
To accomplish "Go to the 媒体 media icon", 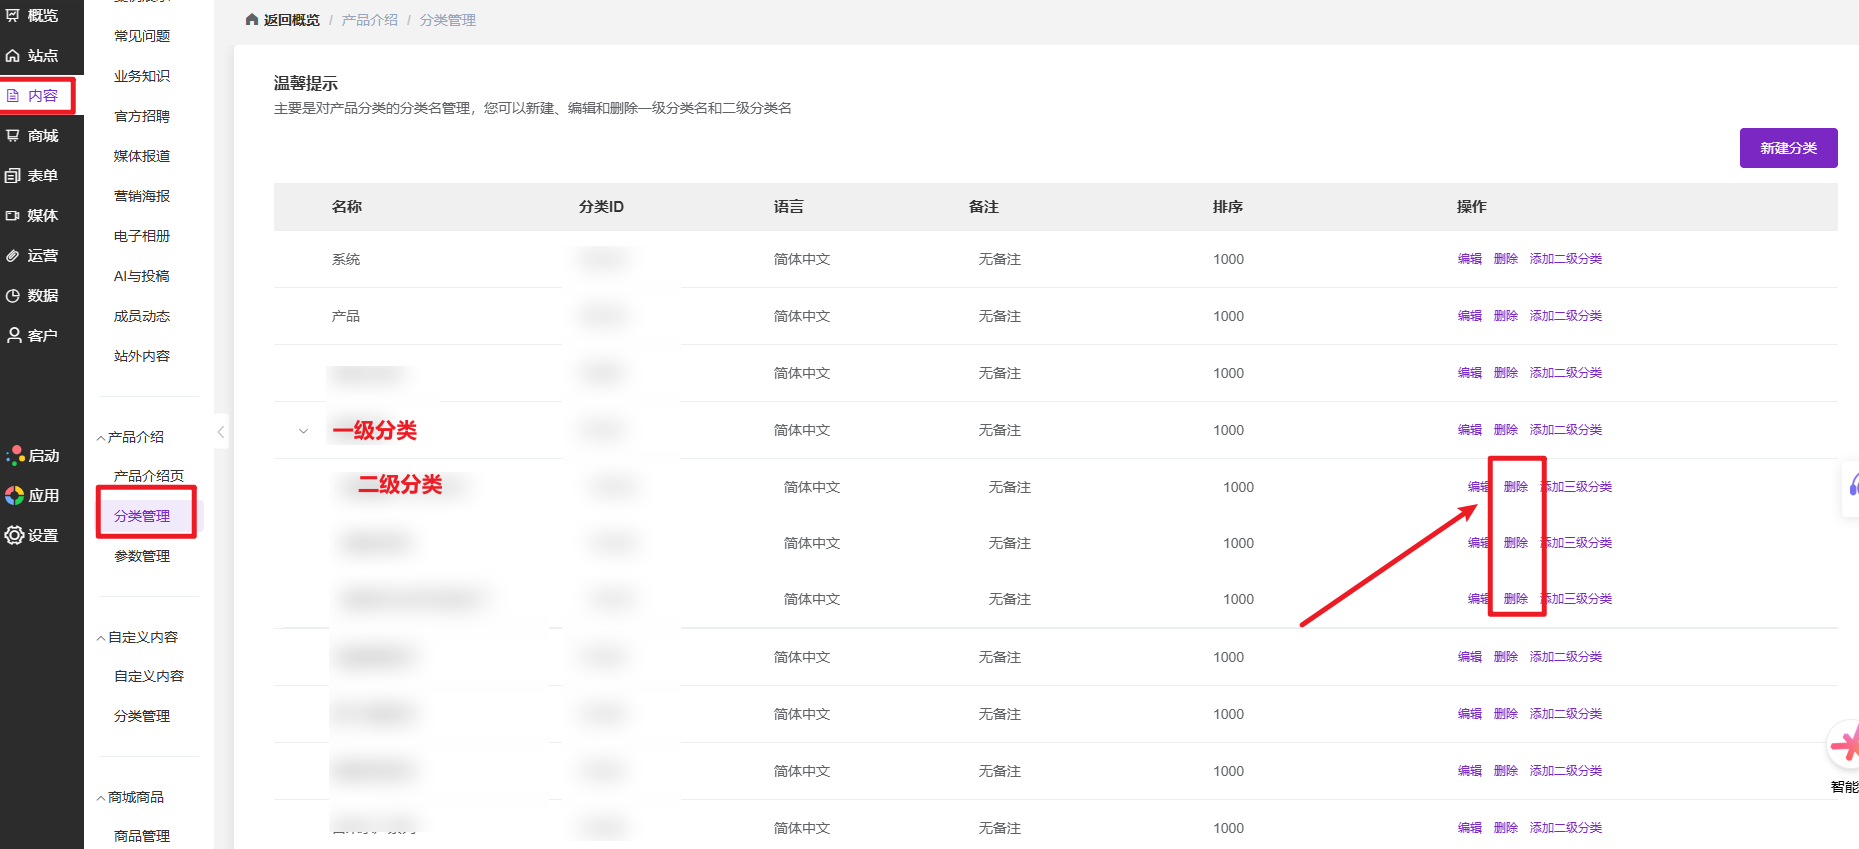I will [x=13, y=216].
